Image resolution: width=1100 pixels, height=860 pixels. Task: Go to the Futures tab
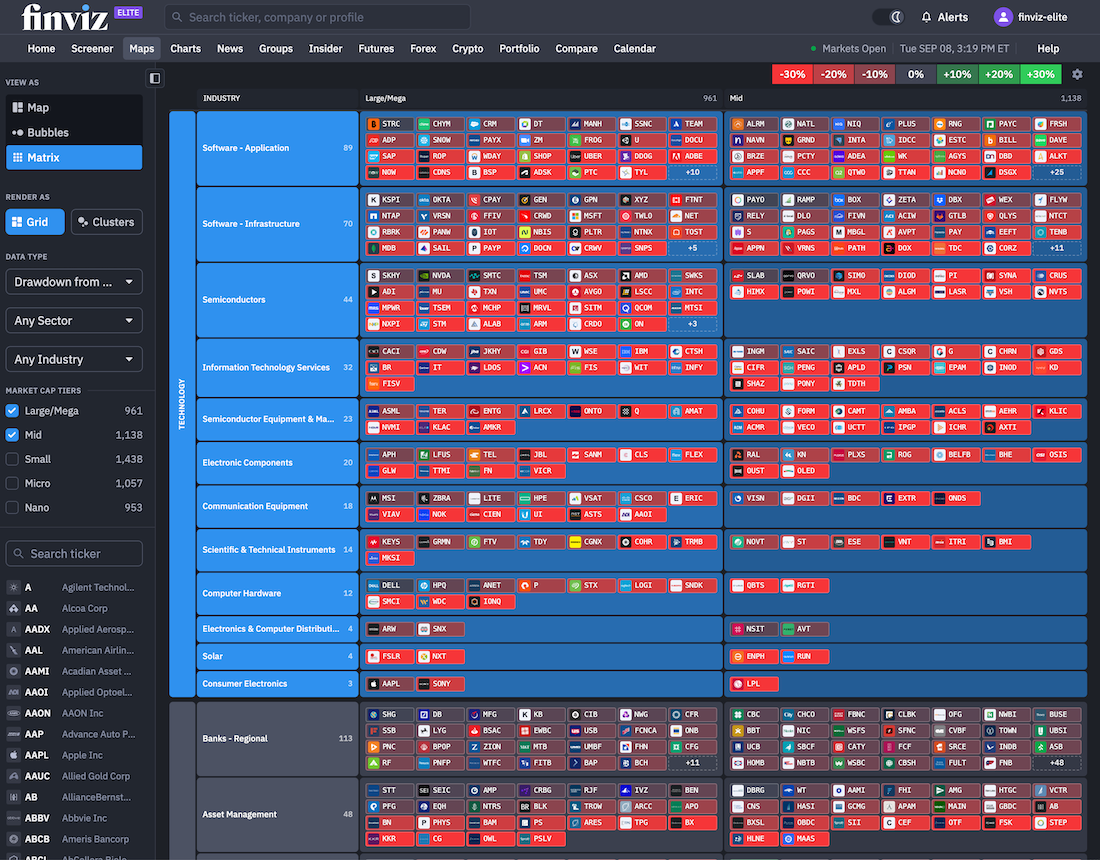pos(376,48)
